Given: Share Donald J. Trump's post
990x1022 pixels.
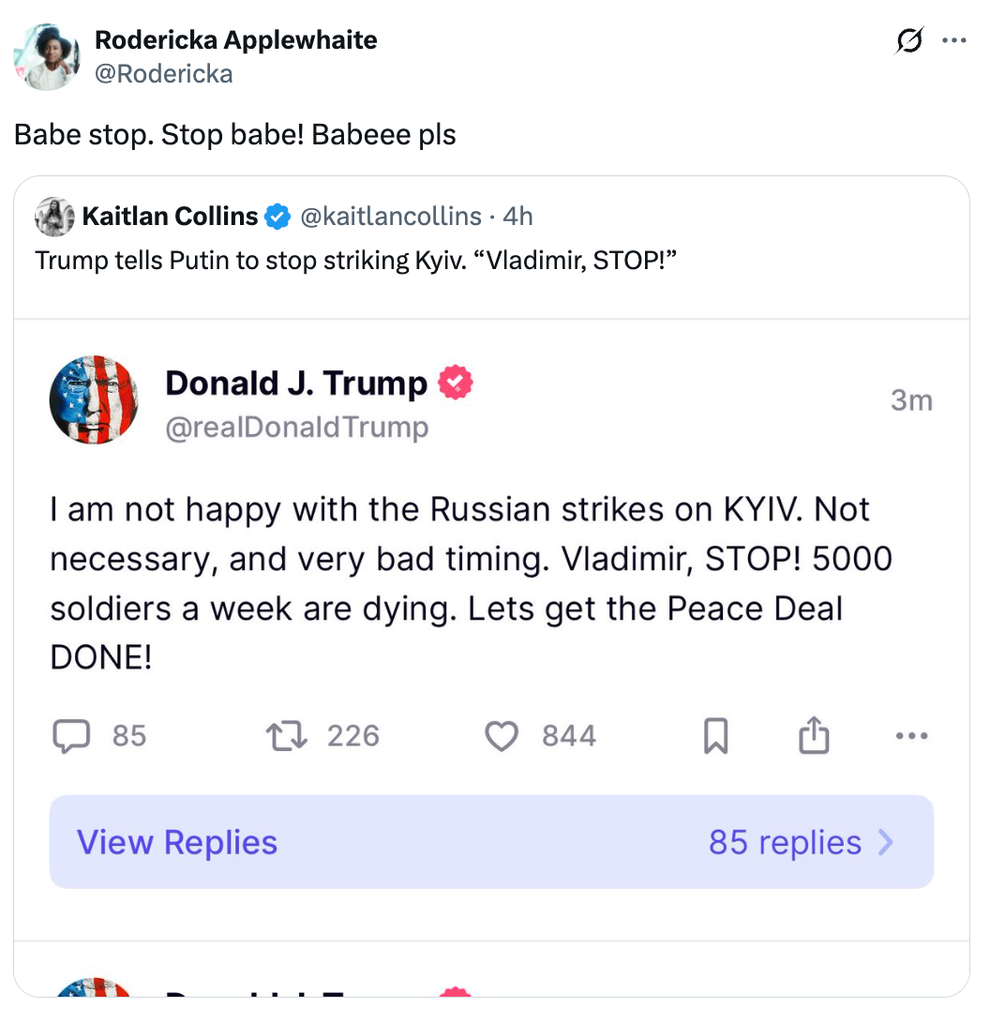Looking at the screenshot, I should click(x=813, y=735).
